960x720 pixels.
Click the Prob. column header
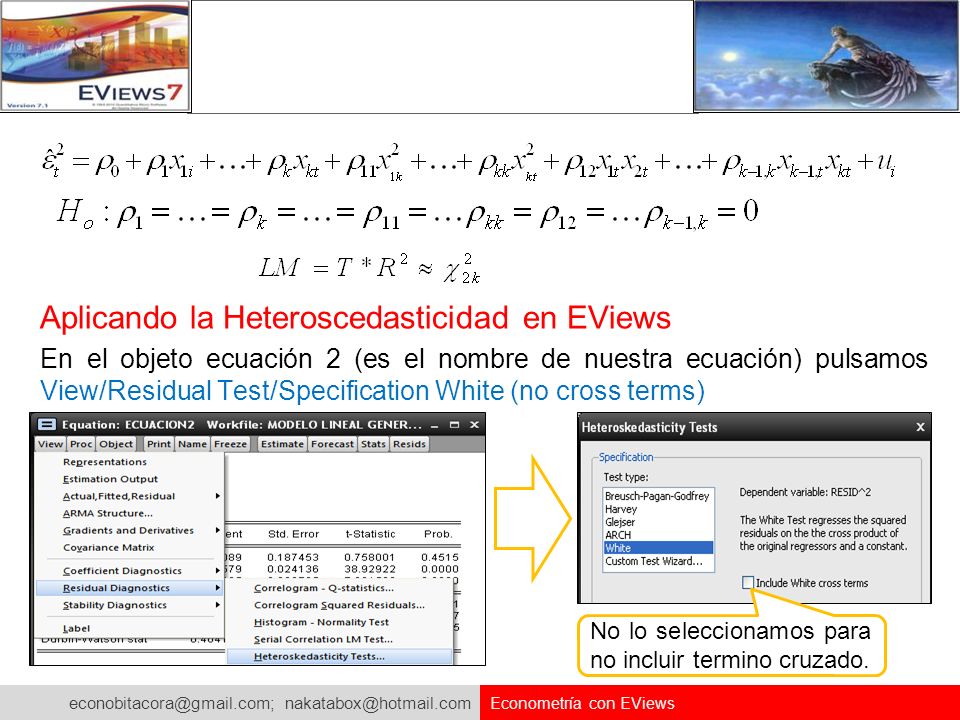pyautogui.click(x=438, y=534)
